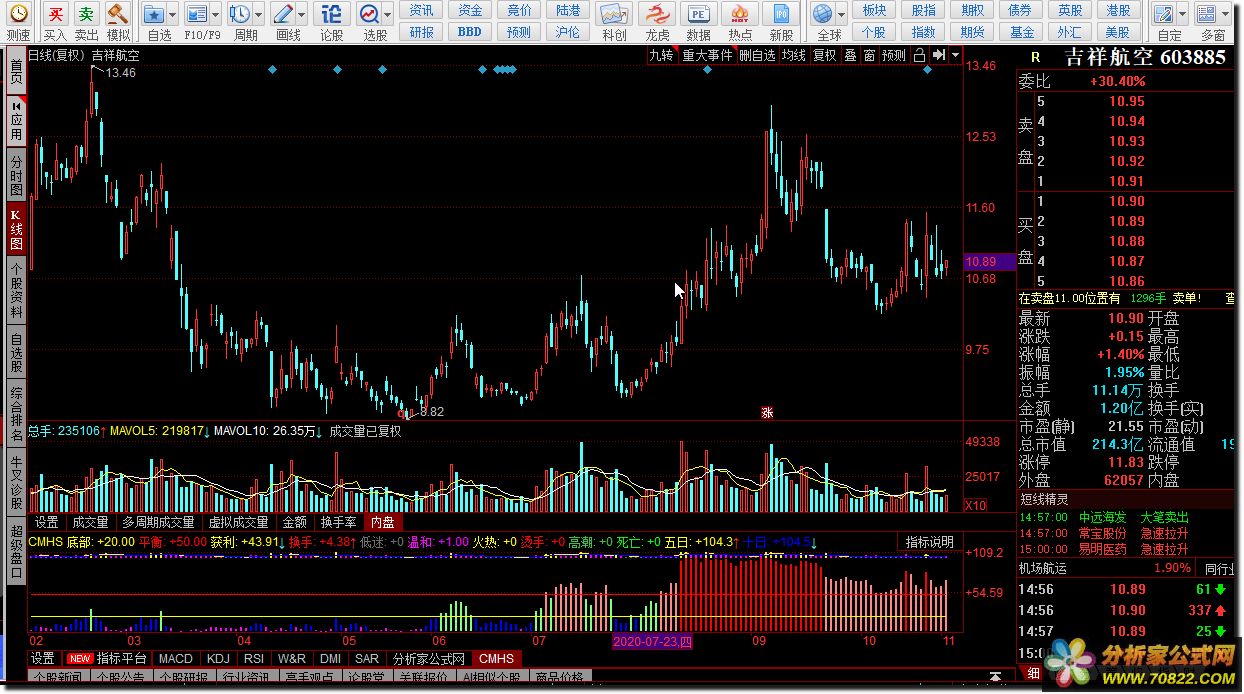The width and height of the screenshot is (1244, 694).
Task: Toggle the 均线 moving average display
Action: pos(794,56)
